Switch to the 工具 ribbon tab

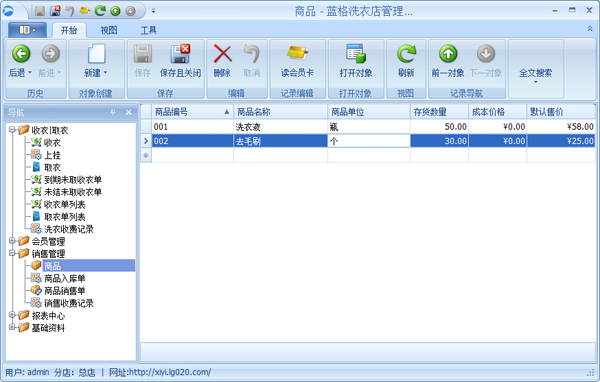pos(148,30)
